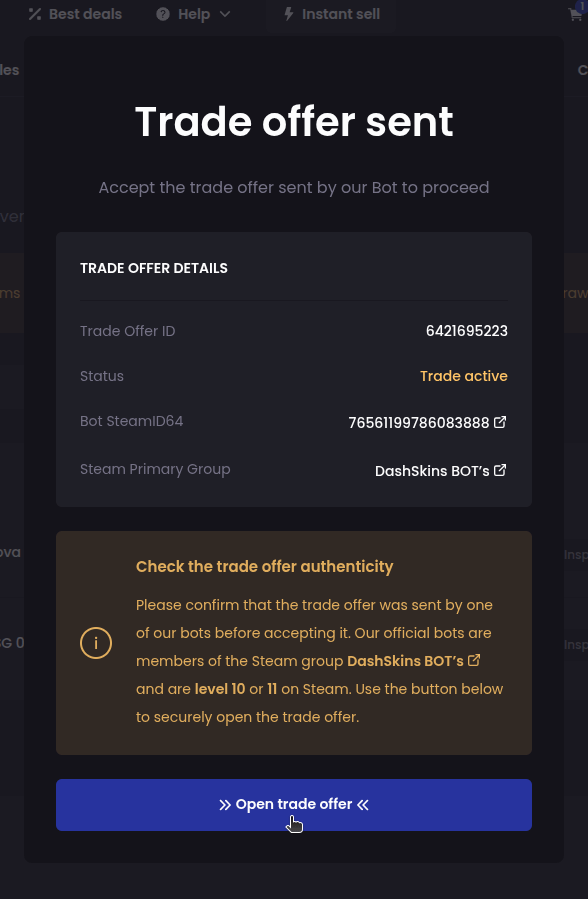Select Best deals in the top bar
Viewport: 588px width, 899px height.
pyautogui.click(x=85, y=14)
